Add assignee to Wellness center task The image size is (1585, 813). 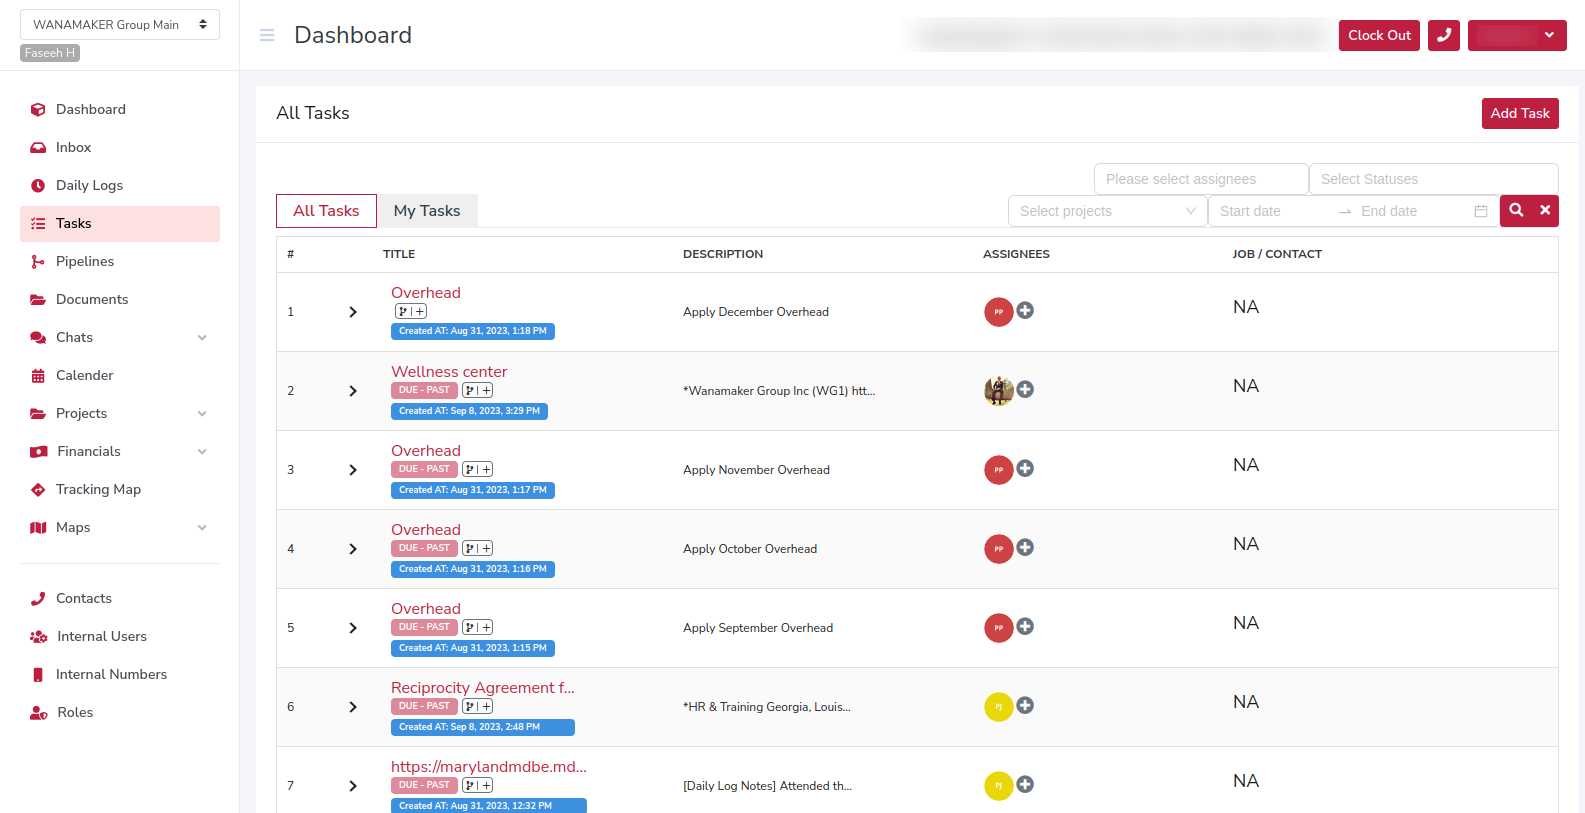1025,390
